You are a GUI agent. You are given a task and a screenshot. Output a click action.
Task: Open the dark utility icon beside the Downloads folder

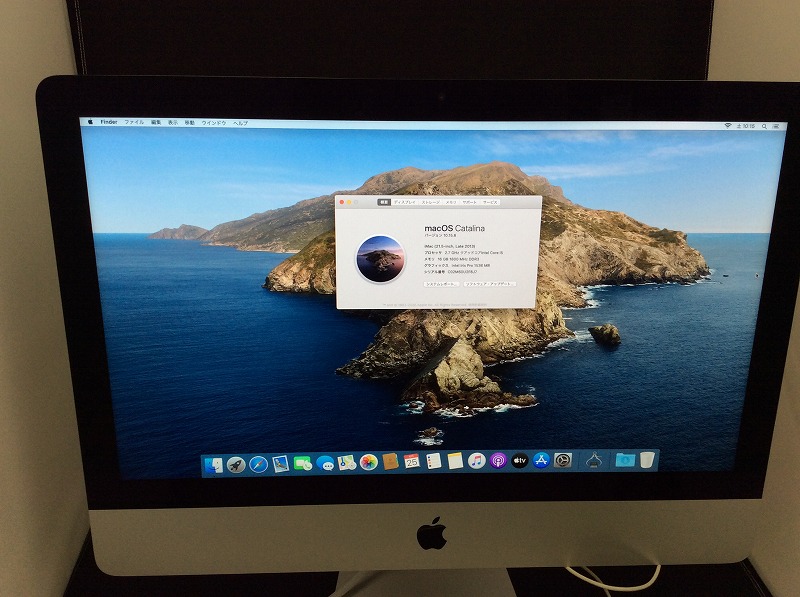click(593, 460)
